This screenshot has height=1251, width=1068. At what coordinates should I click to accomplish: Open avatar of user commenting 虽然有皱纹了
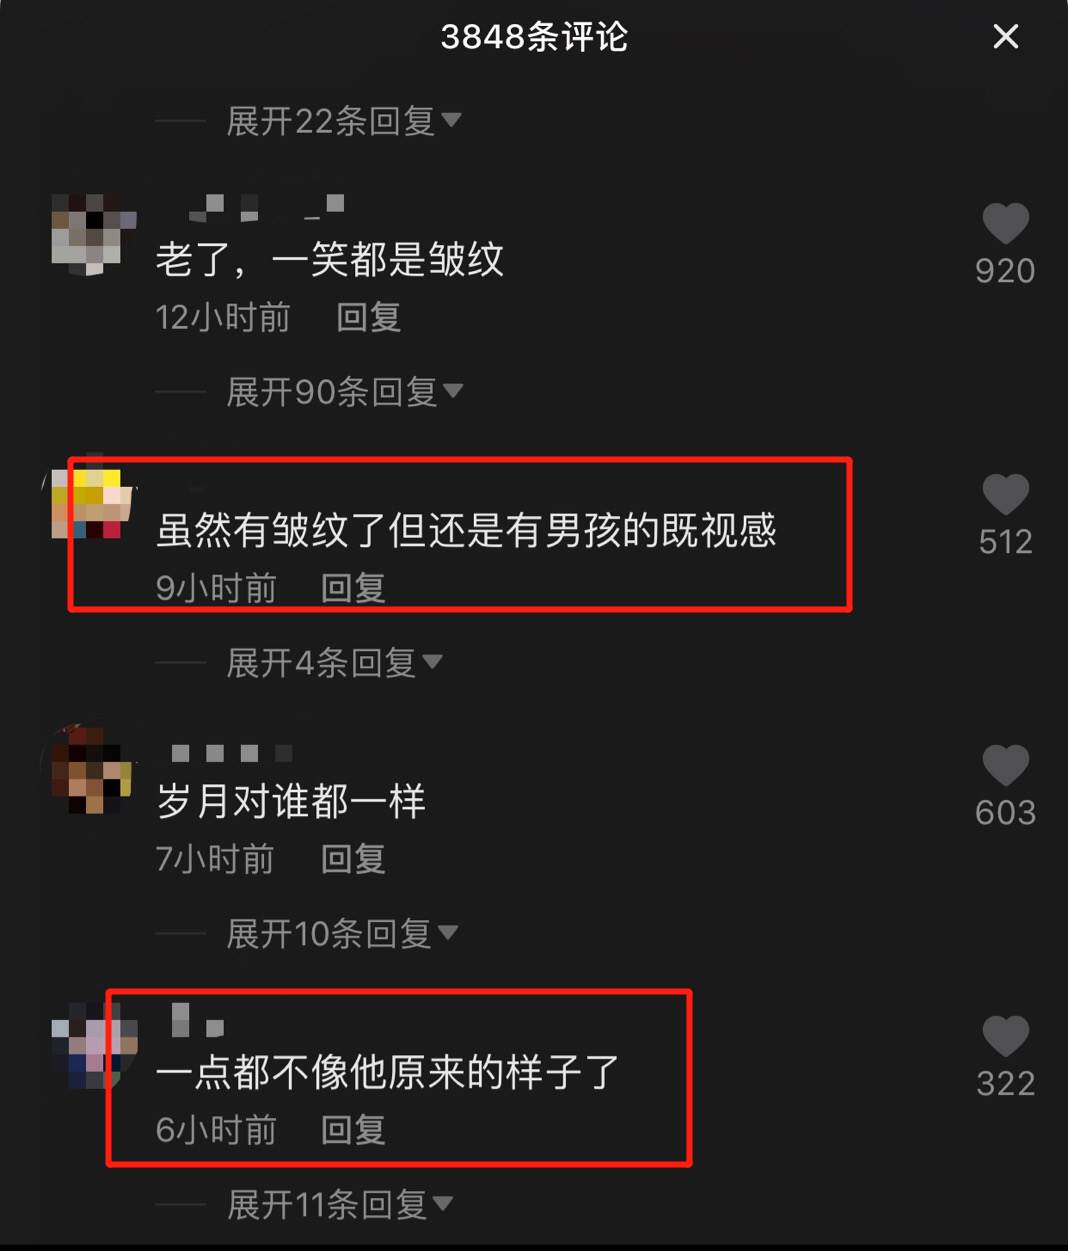pos(93,504)
